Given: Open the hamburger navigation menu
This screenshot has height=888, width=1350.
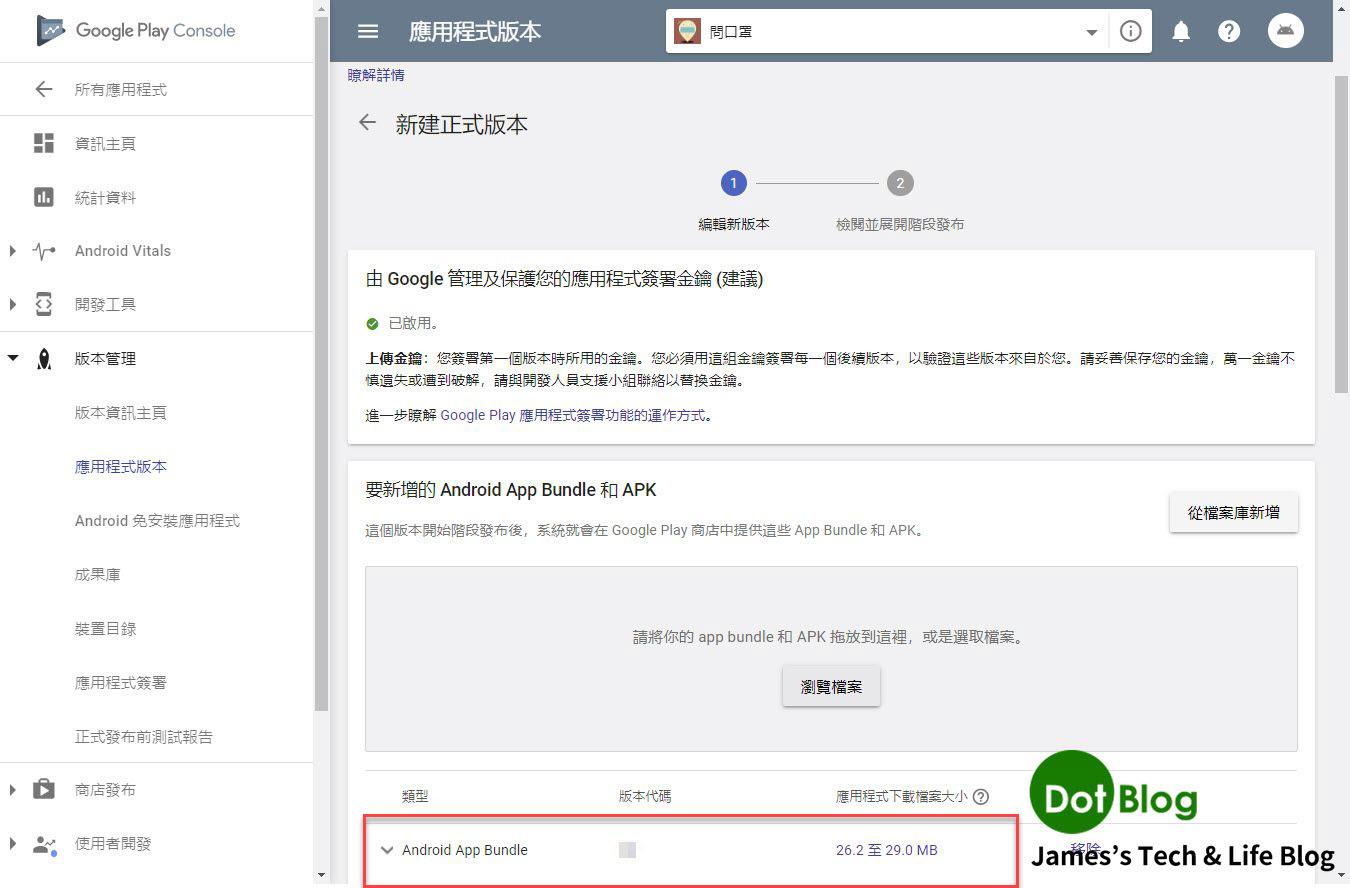Looking at the screenshot, I should coord(368,31).
